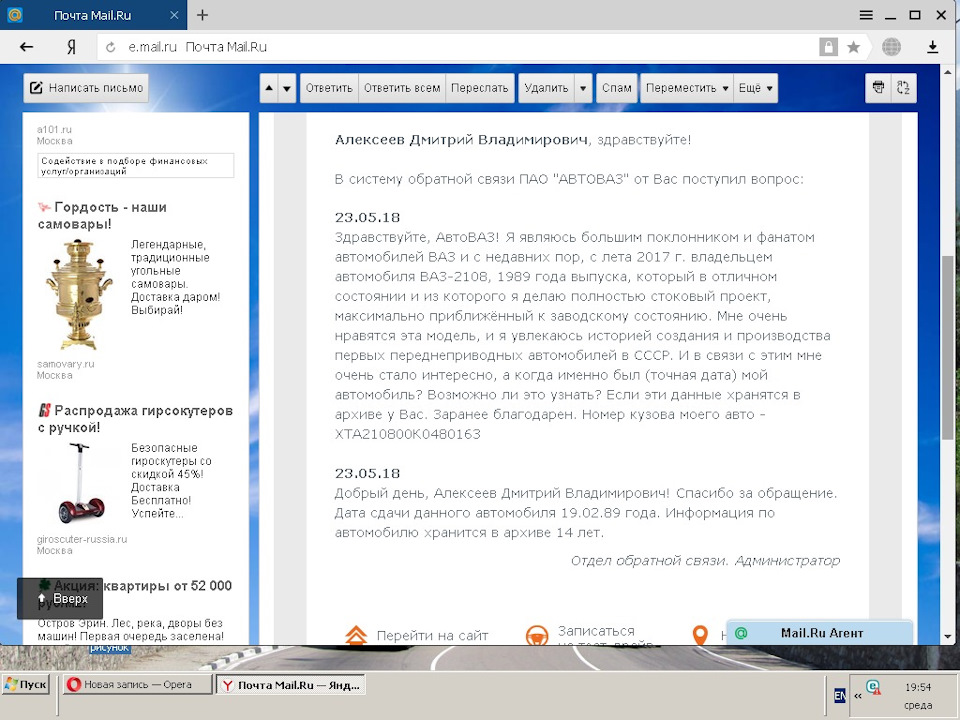
Task: Print the letter with the printer icon
Action: pos(879,88)
